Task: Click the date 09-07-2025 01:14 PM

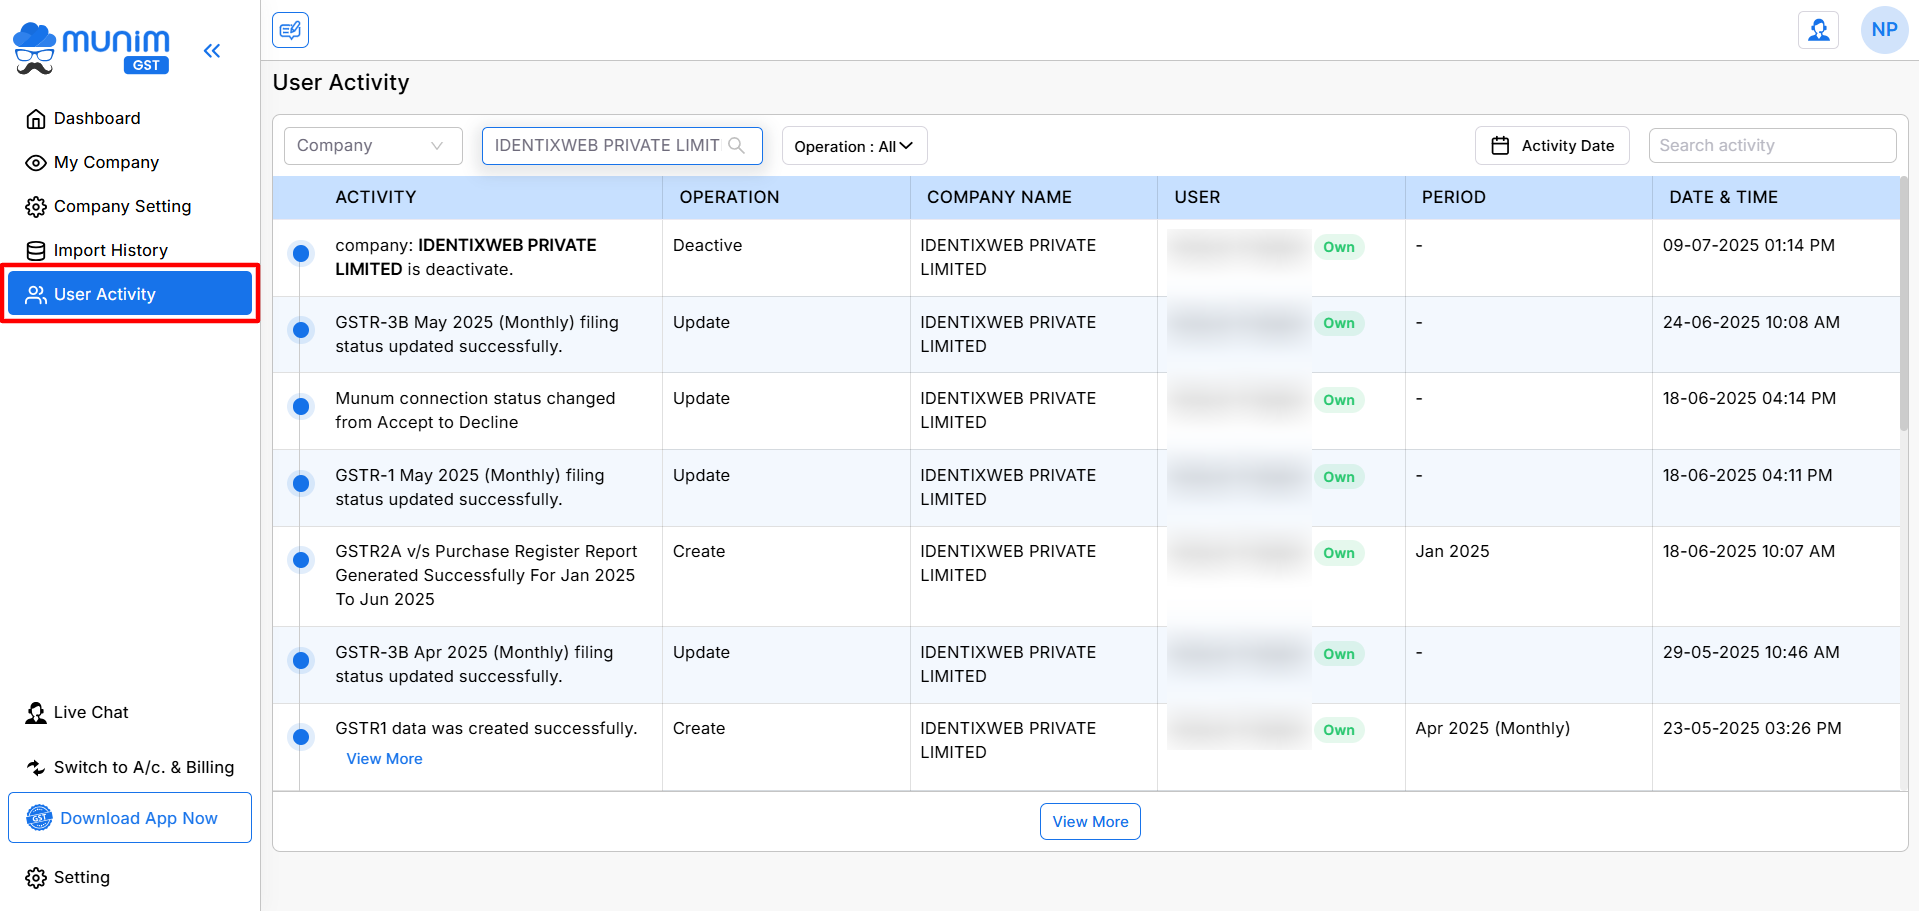Action: tap(1748, 246)
